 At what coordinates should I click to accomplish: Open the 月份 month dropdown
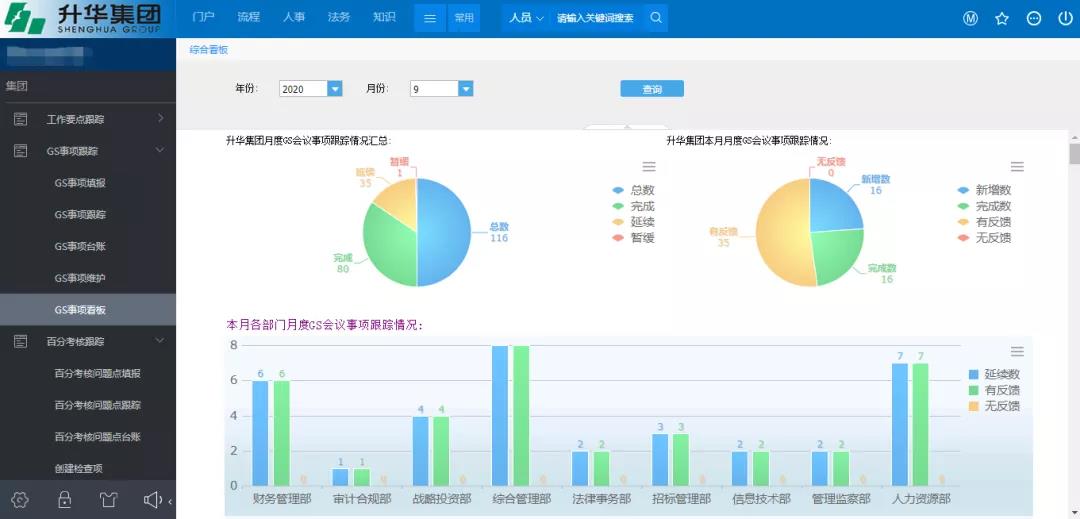(x=465, y=89)
